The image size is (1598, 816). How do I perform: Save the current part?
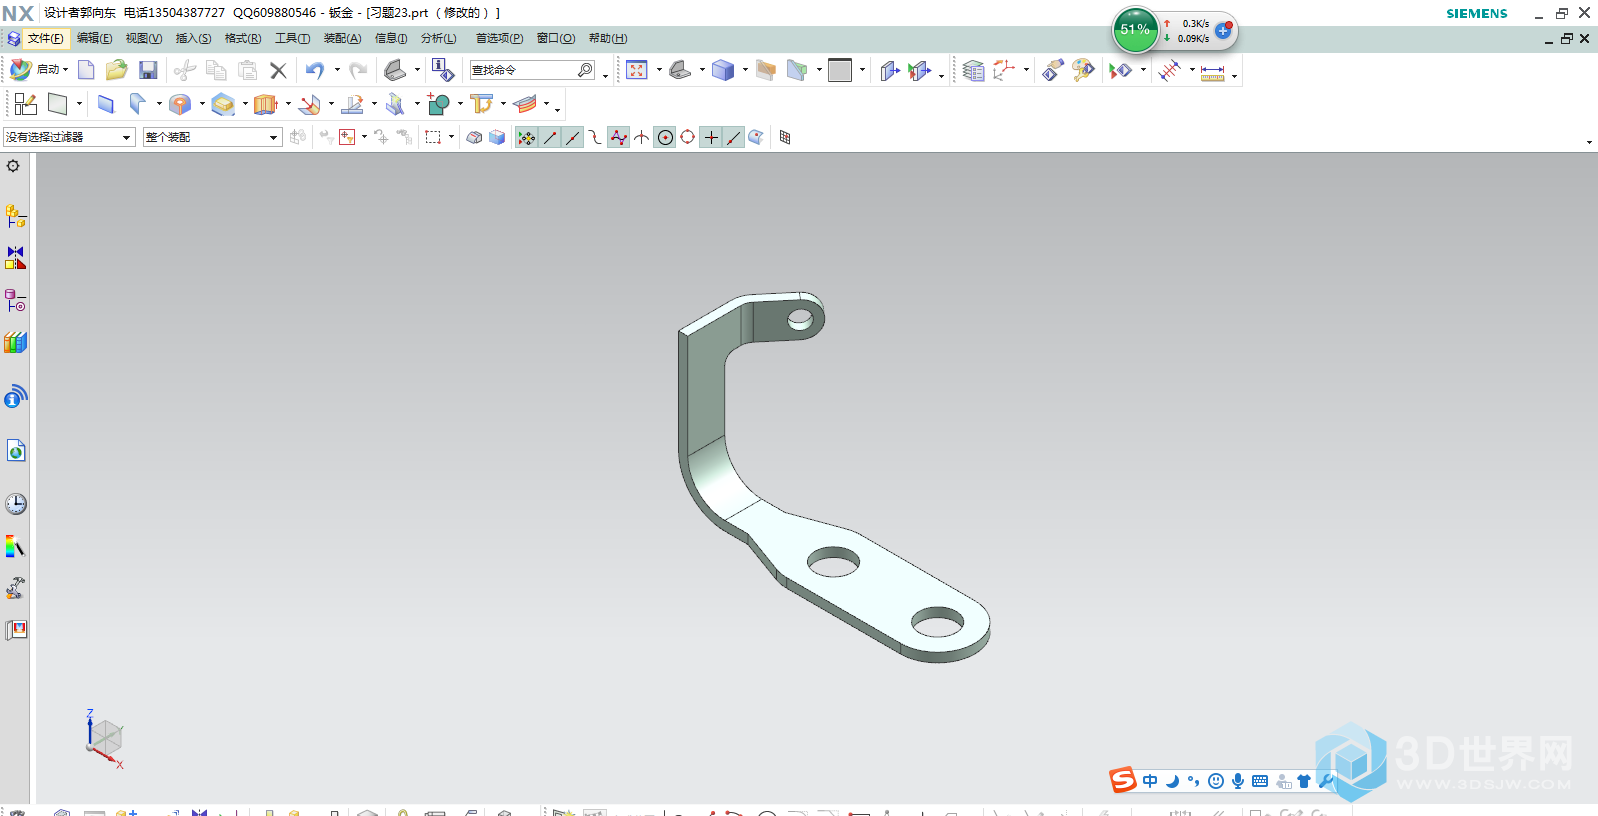(148, 70)
